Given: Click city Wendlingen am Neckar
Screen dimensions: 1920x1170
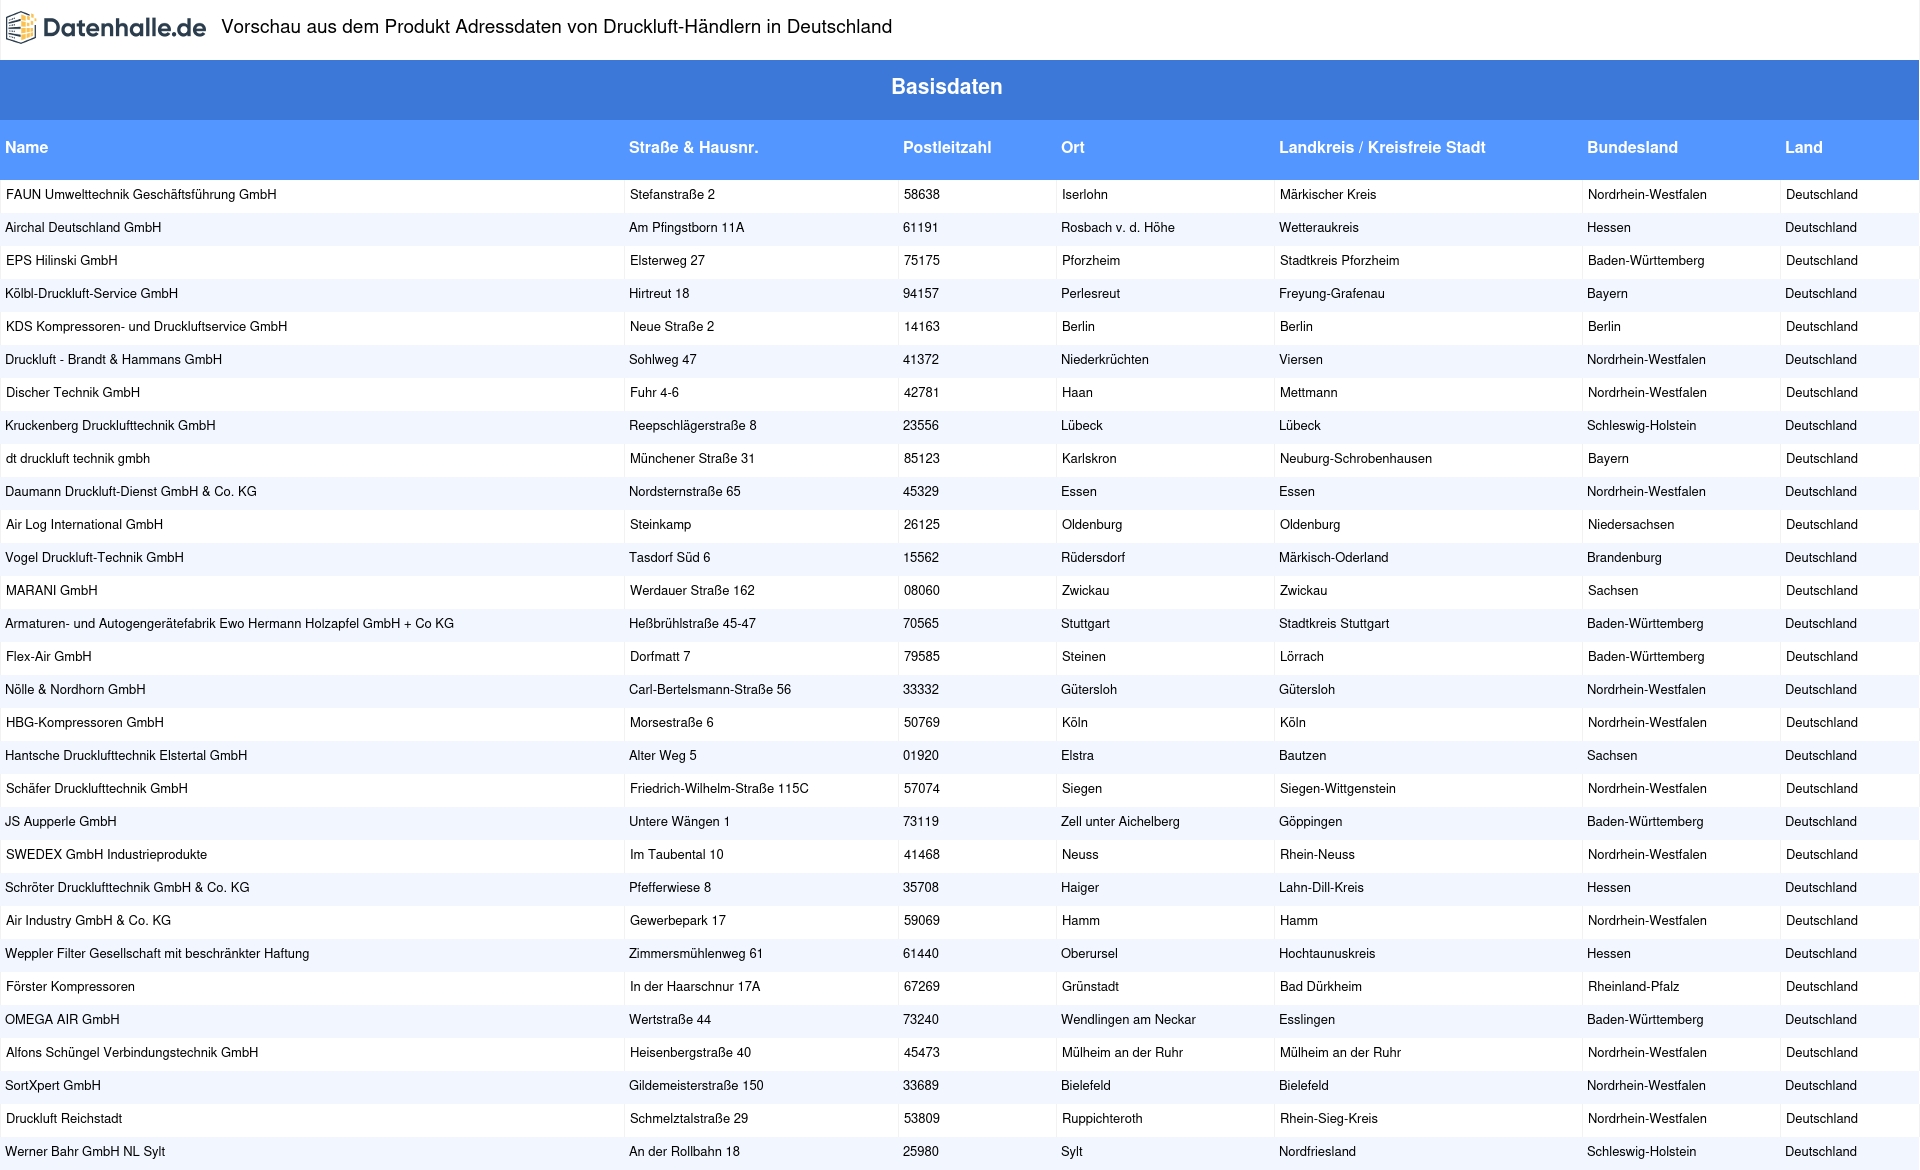Looking at the screenshot, I should click(1128, 1020).
